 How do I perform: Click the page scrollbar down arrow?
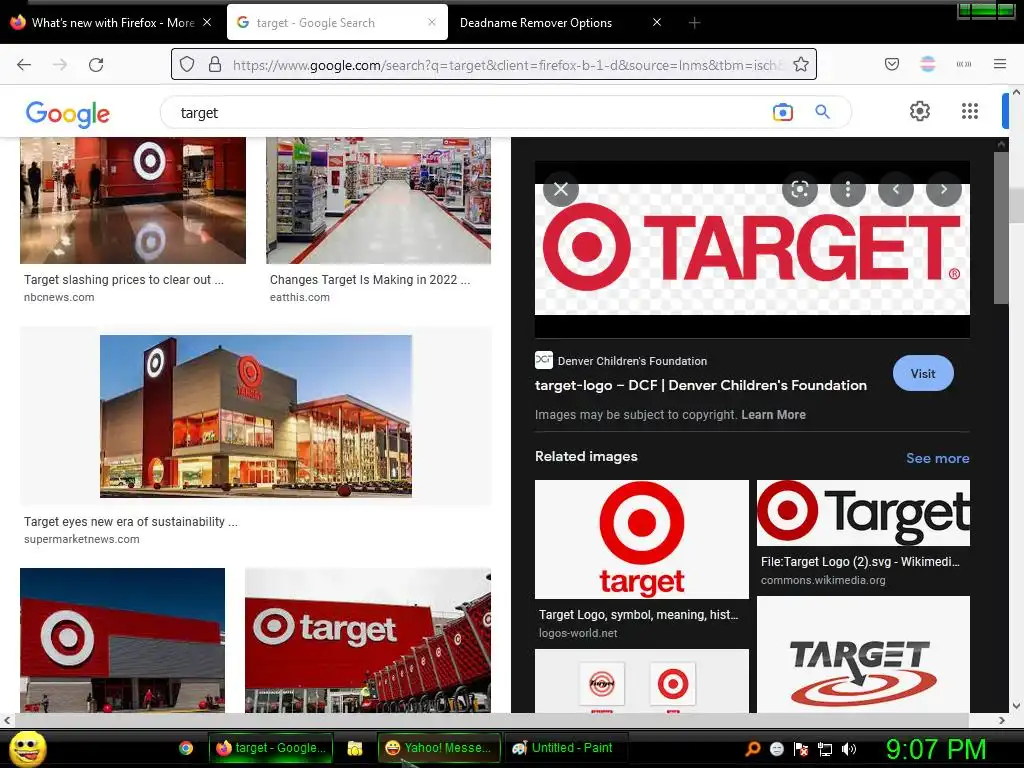coord(1016,706)
